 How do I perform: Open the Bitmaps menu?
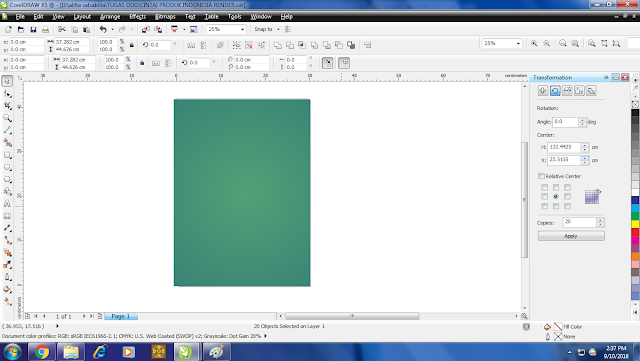(165, 17)
